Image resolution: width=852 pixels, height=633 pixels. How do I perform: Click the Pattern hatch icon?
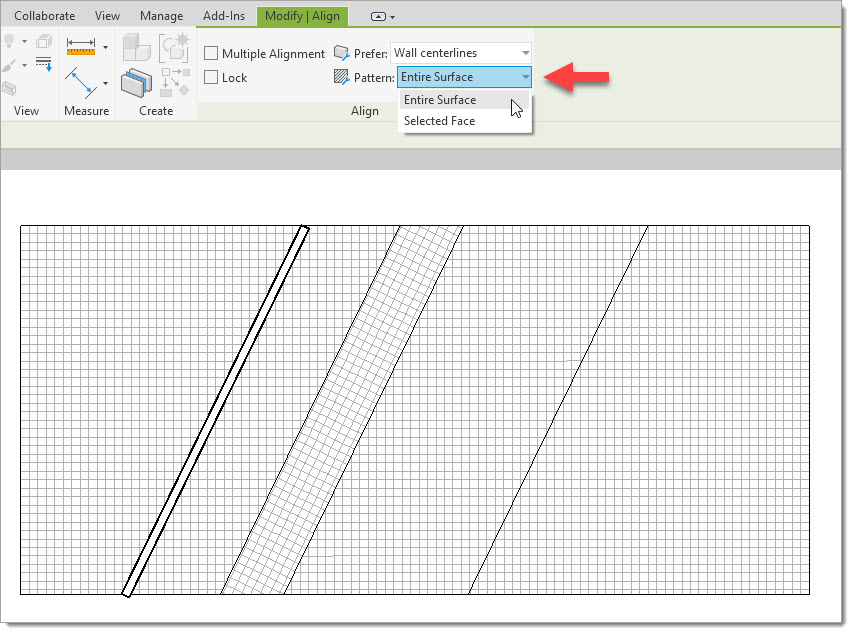[x=341, y=77]
